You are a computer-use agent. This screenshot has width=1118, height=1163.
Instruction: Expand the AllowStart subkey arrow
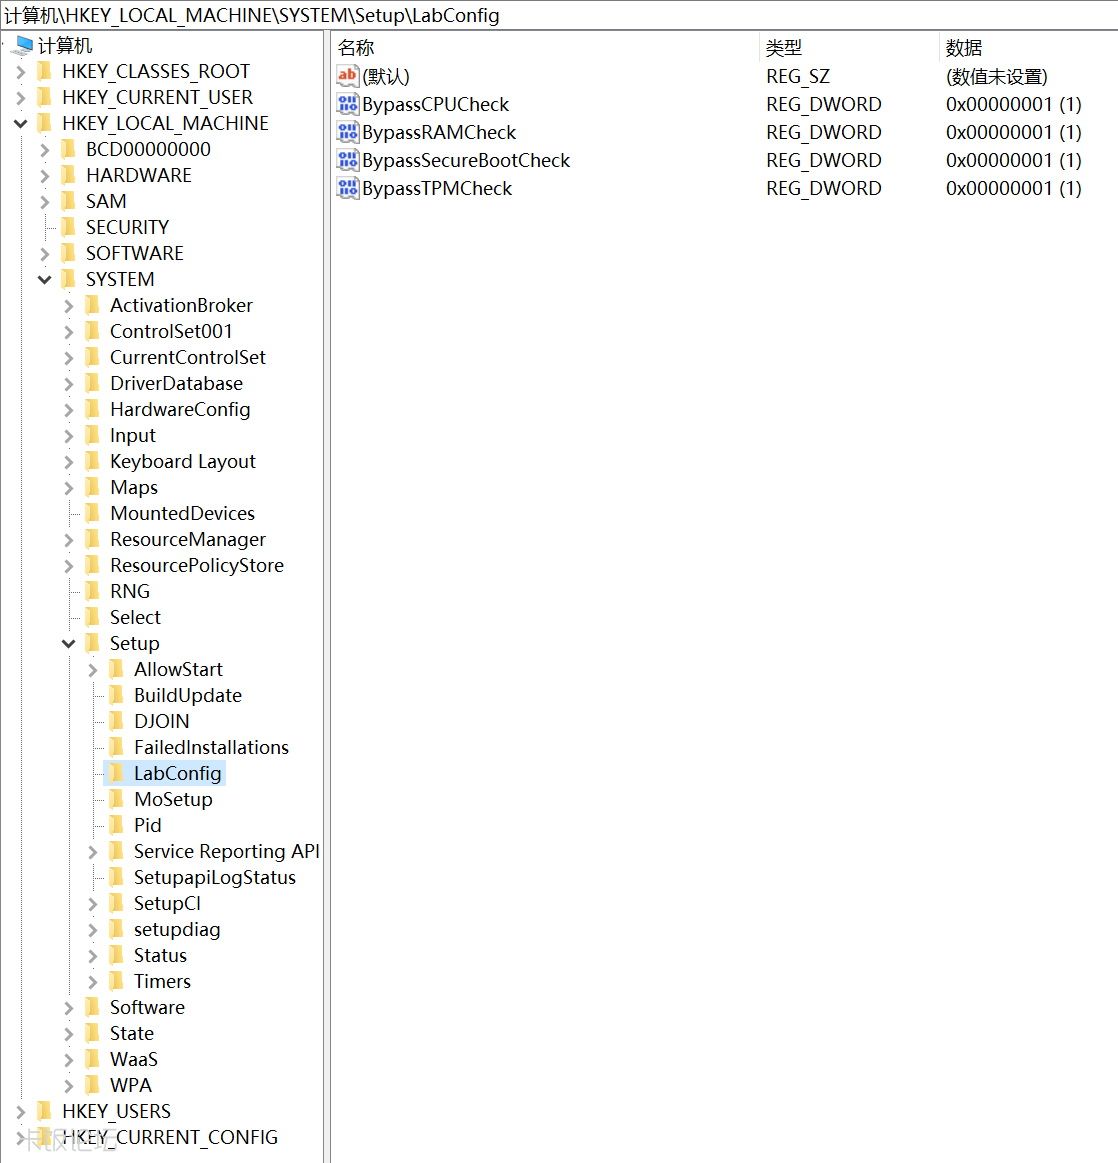pos(92,670)
